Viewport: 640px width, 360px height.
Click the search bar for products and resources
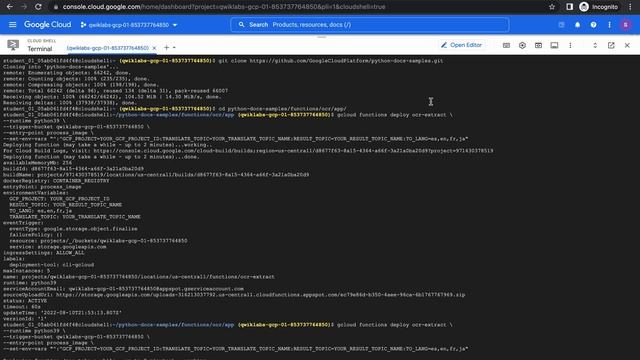click(x=370, y=25)
